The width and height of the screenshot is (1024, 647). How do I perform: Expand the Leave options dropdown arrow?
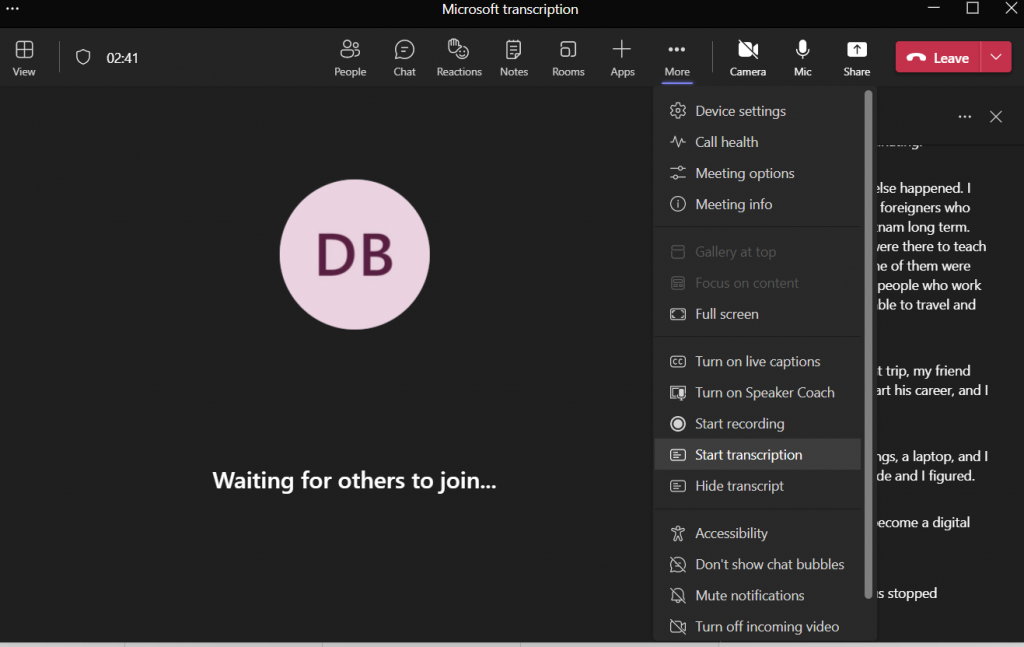click(996, 57)
